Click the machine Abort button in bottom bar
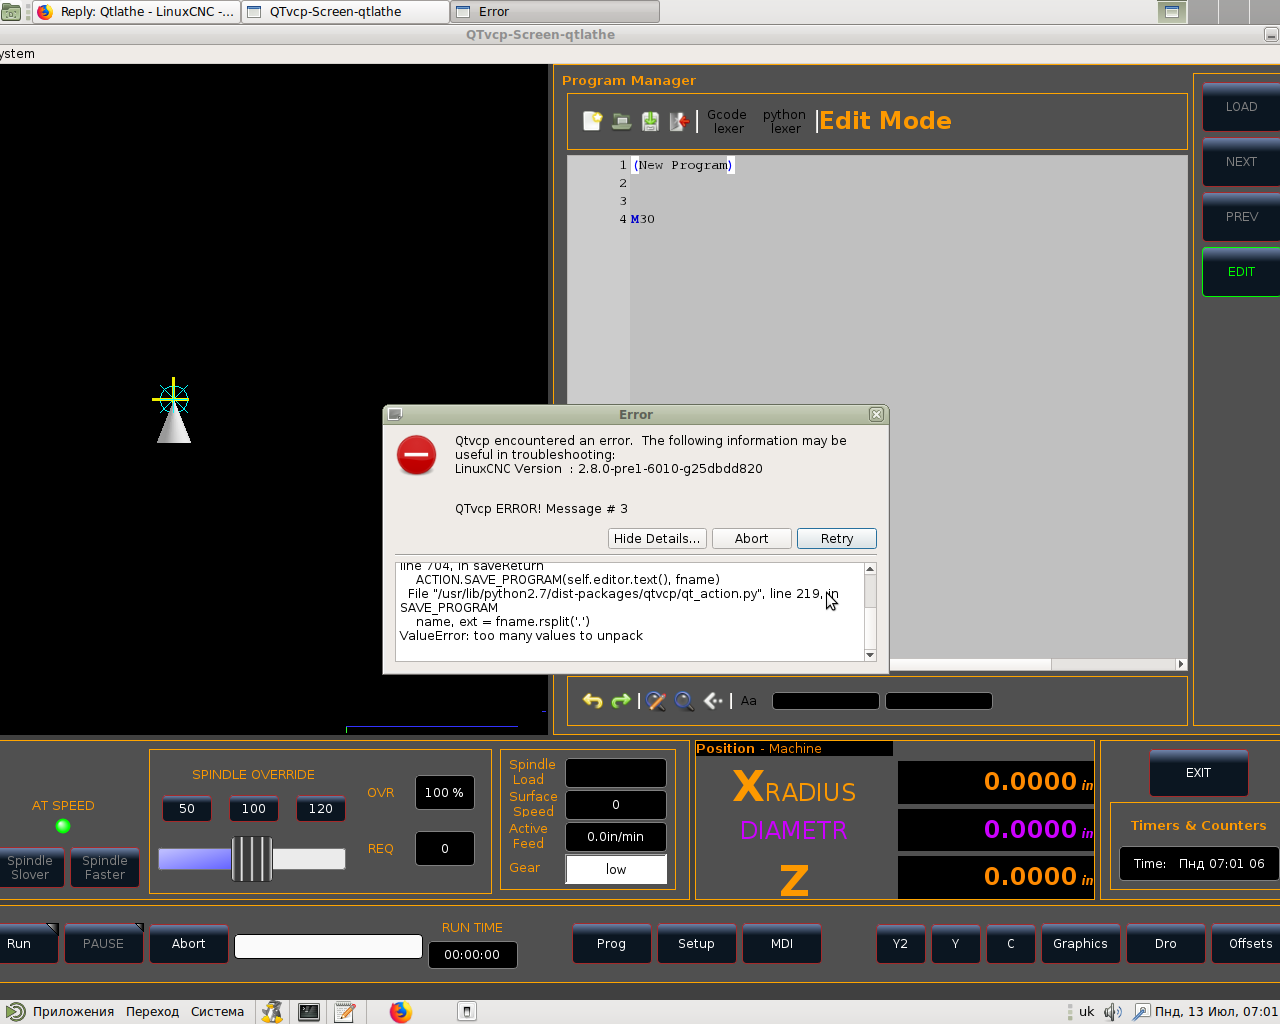Screen dimensions: 1280x1024 tap(189, 944)
